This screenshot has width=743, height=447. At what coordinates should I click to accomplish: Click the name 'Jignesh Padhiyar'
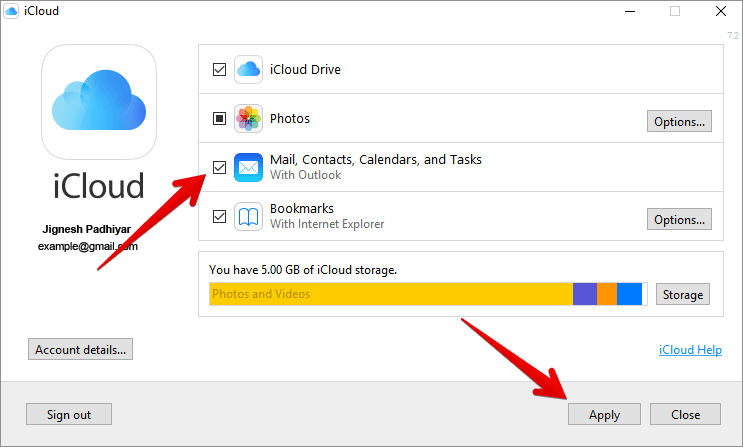(x=87, y=229)
